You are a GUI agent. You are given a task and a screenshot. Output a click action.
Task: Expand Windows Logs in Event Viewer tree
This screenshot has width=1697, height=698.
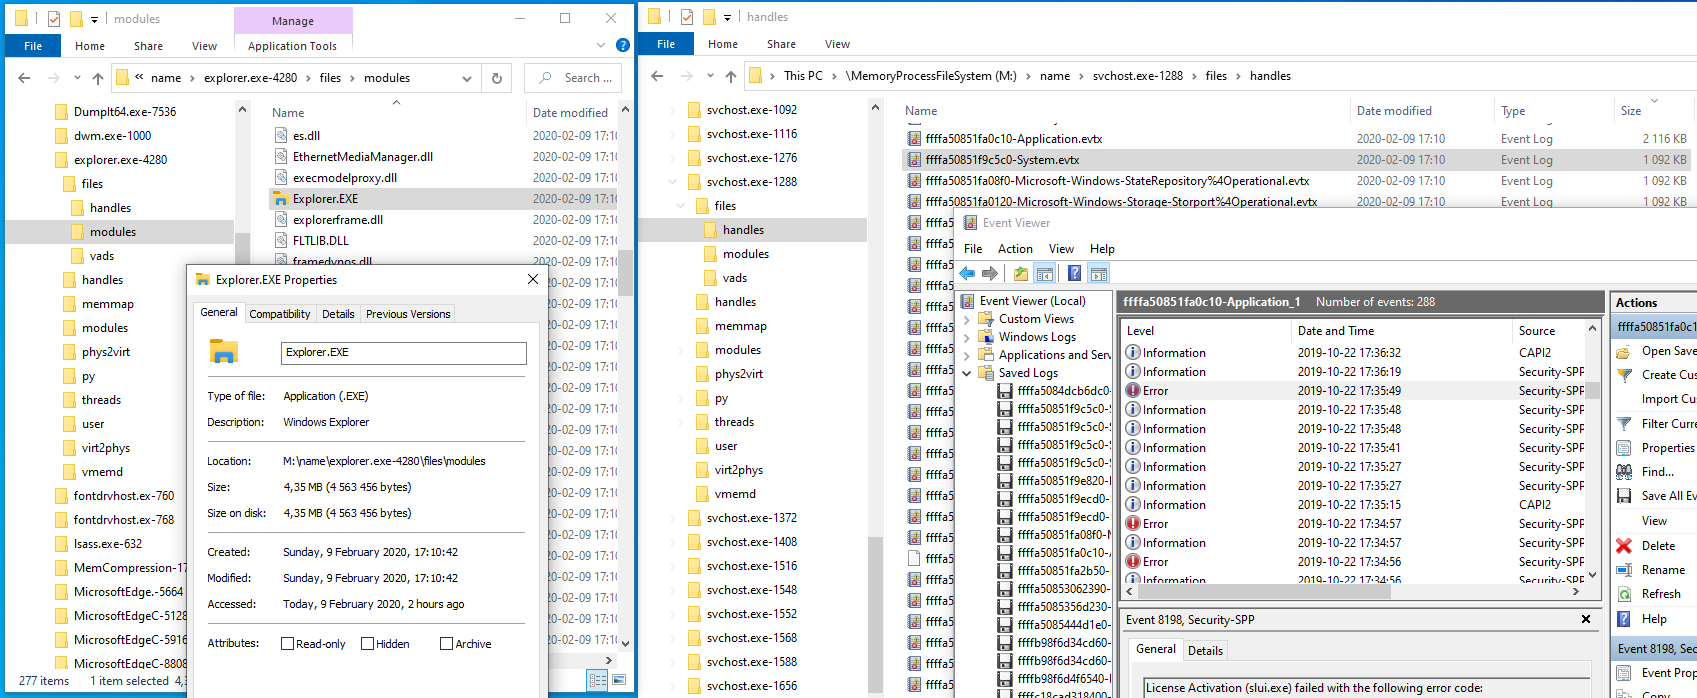[x=967, y=337]
